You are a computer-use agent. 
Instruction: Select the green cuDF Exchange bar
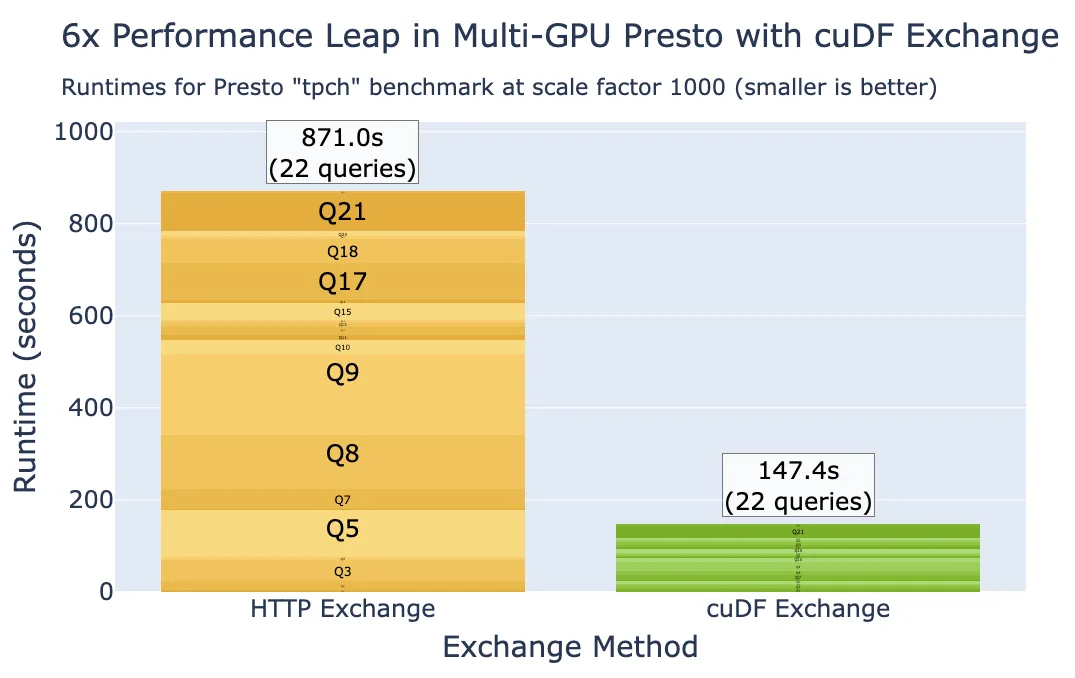point(798,558)
